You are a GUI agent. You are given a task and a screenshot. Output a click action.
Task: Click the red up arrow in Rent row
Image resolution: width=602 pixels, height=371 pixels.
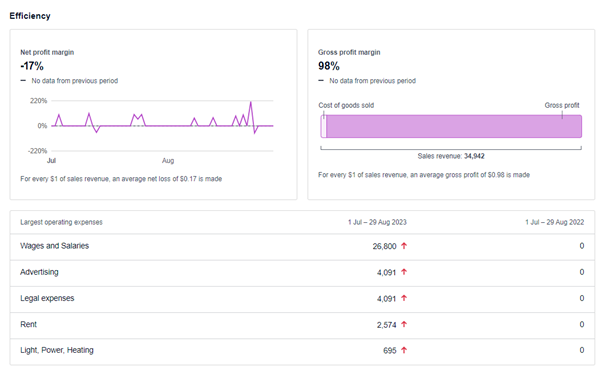click(404, 324)
